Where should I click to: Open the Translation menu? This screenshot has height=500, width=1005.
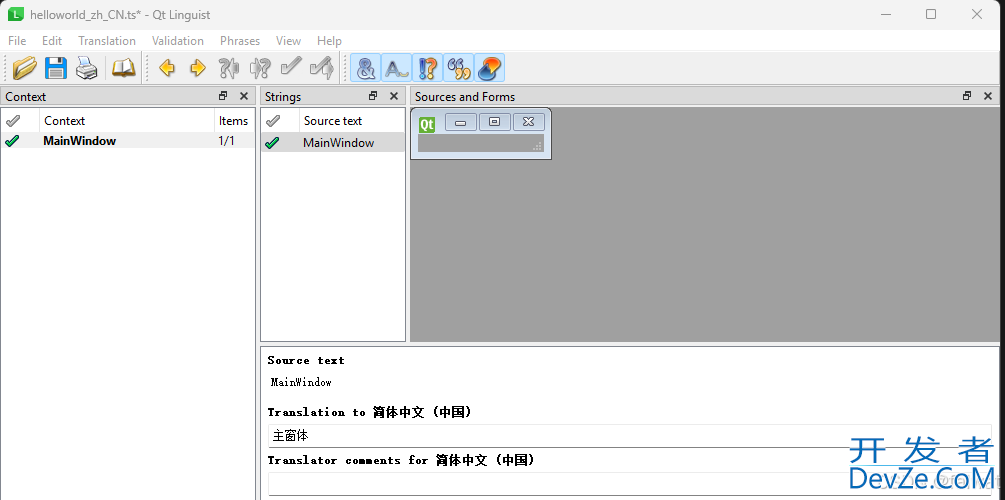[107, 40]
